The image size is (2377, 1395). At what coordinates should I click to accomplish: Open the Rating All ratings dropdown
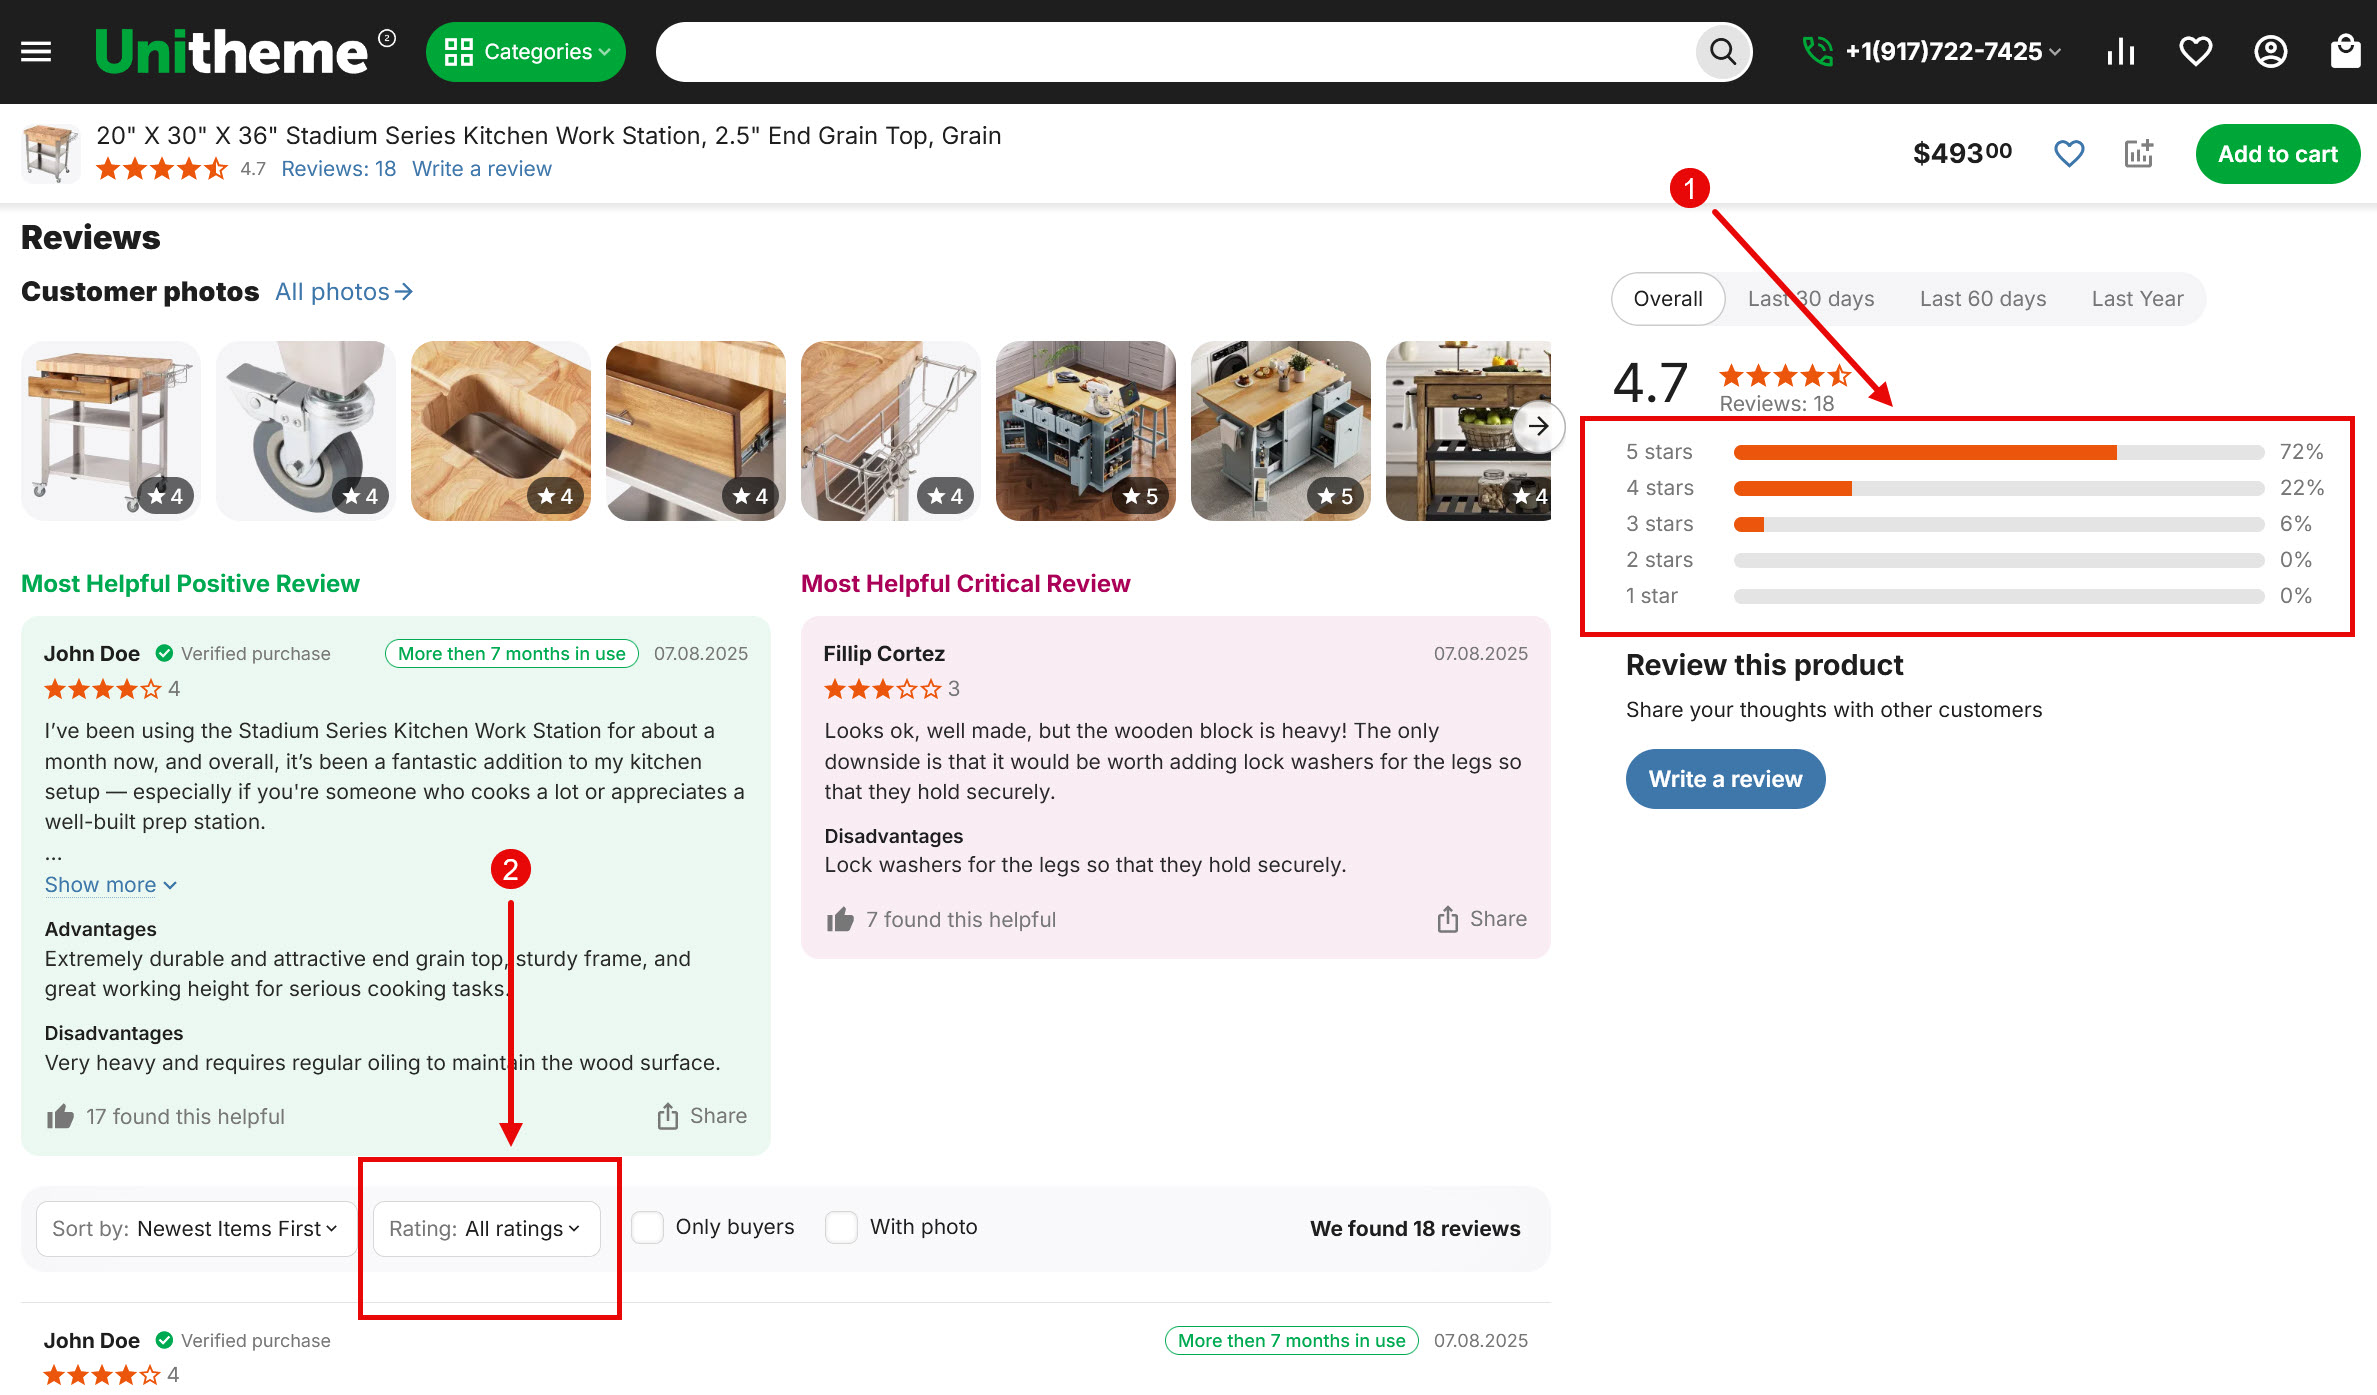click(485, 1228)
